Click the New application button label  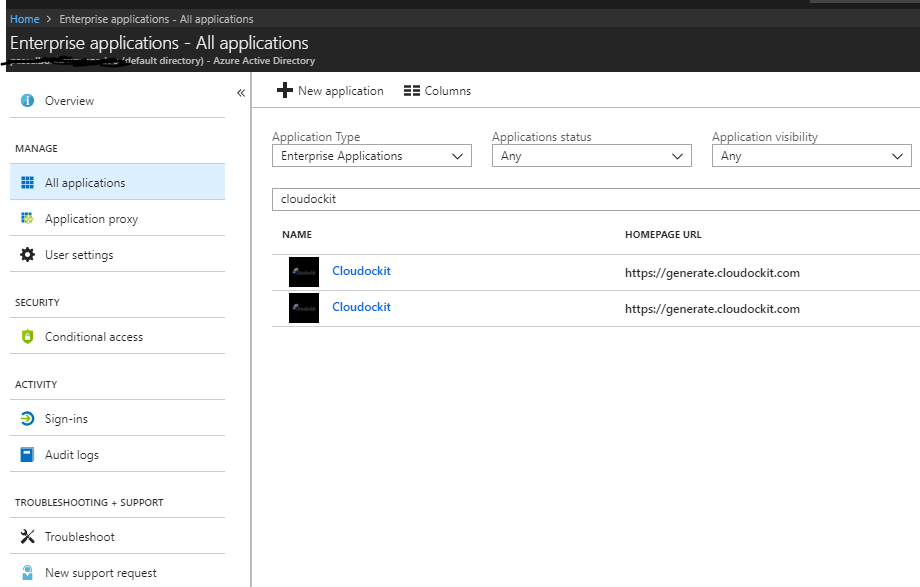pos(340,90)
